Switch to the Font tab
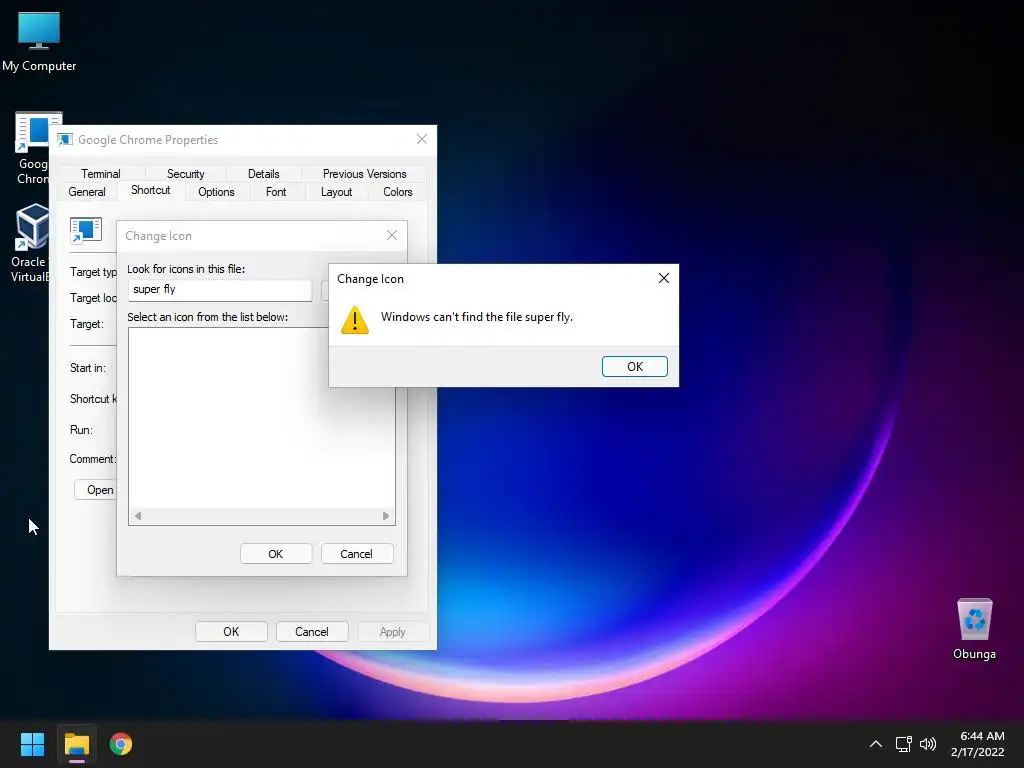 point(276,192)
